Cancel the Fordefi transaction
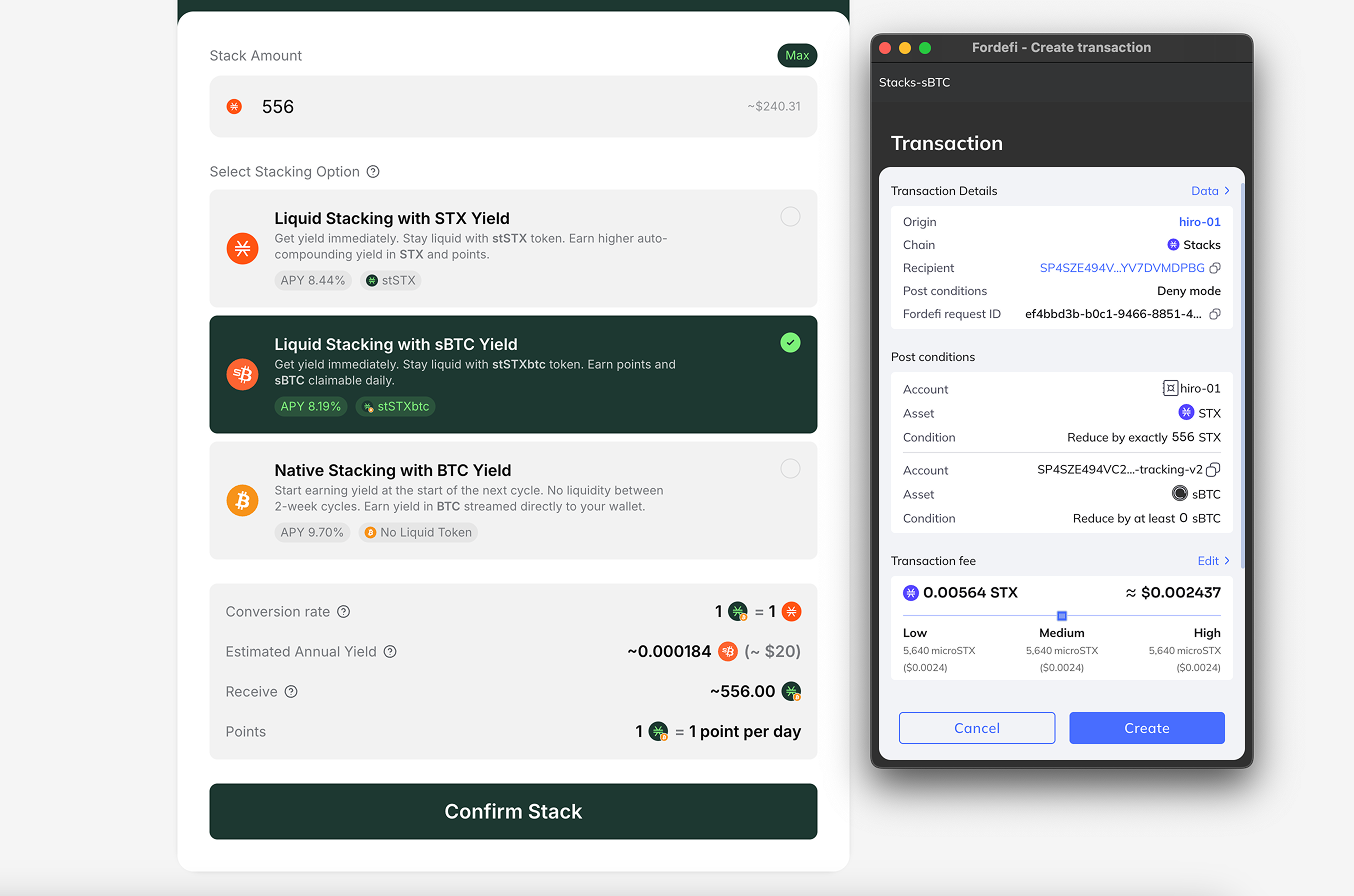Image resolution: width=1354 pixels, height=896 pixels. (977, 728)
